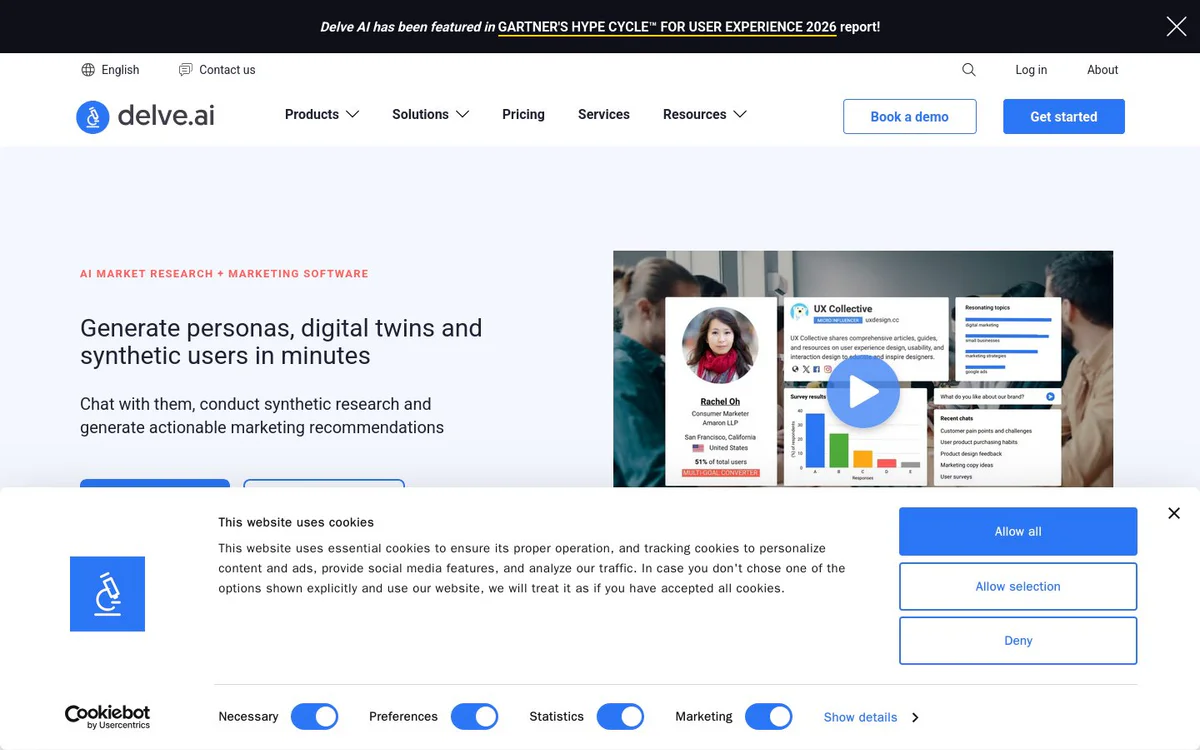1200x750 pixels.
Task: Click the Book a demo button
Action: coord(909,117)
